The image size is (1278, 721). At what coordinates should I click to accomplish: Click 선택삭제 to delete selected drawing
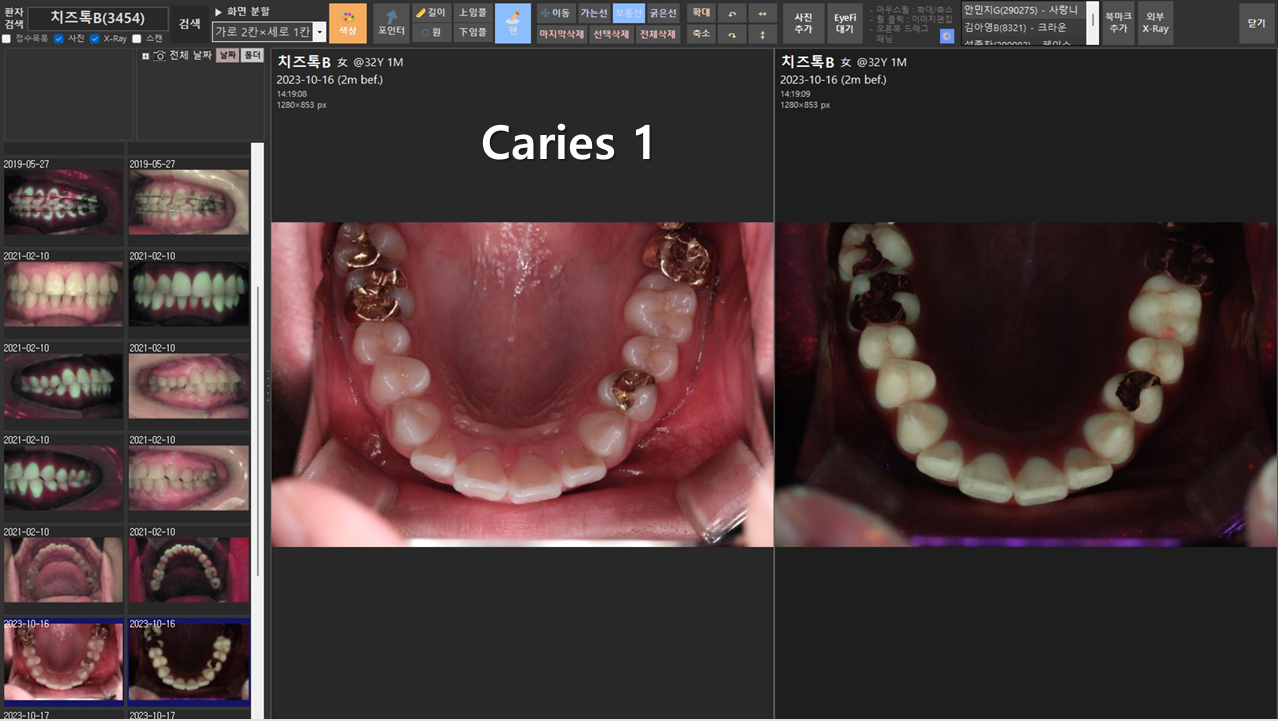click(x=611, y=33)
